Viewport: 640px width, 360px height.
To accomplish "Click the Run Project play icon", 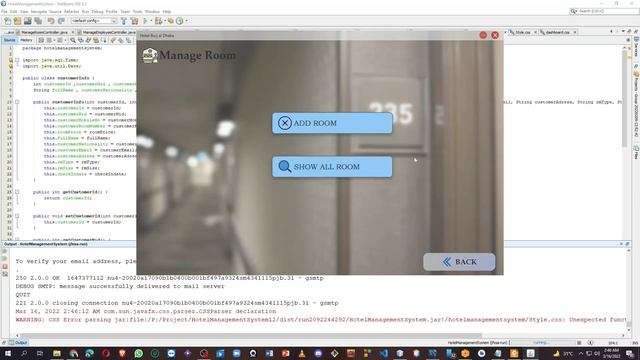I will (145, 21).
